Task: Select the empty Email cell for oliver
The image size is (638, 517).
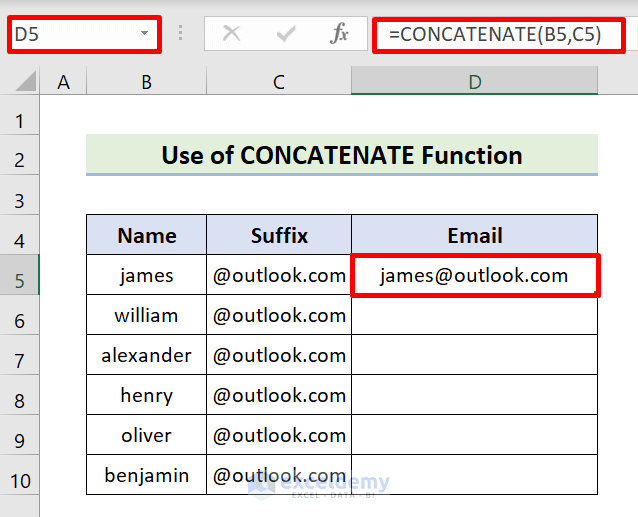Action: (x=474, y=435)
